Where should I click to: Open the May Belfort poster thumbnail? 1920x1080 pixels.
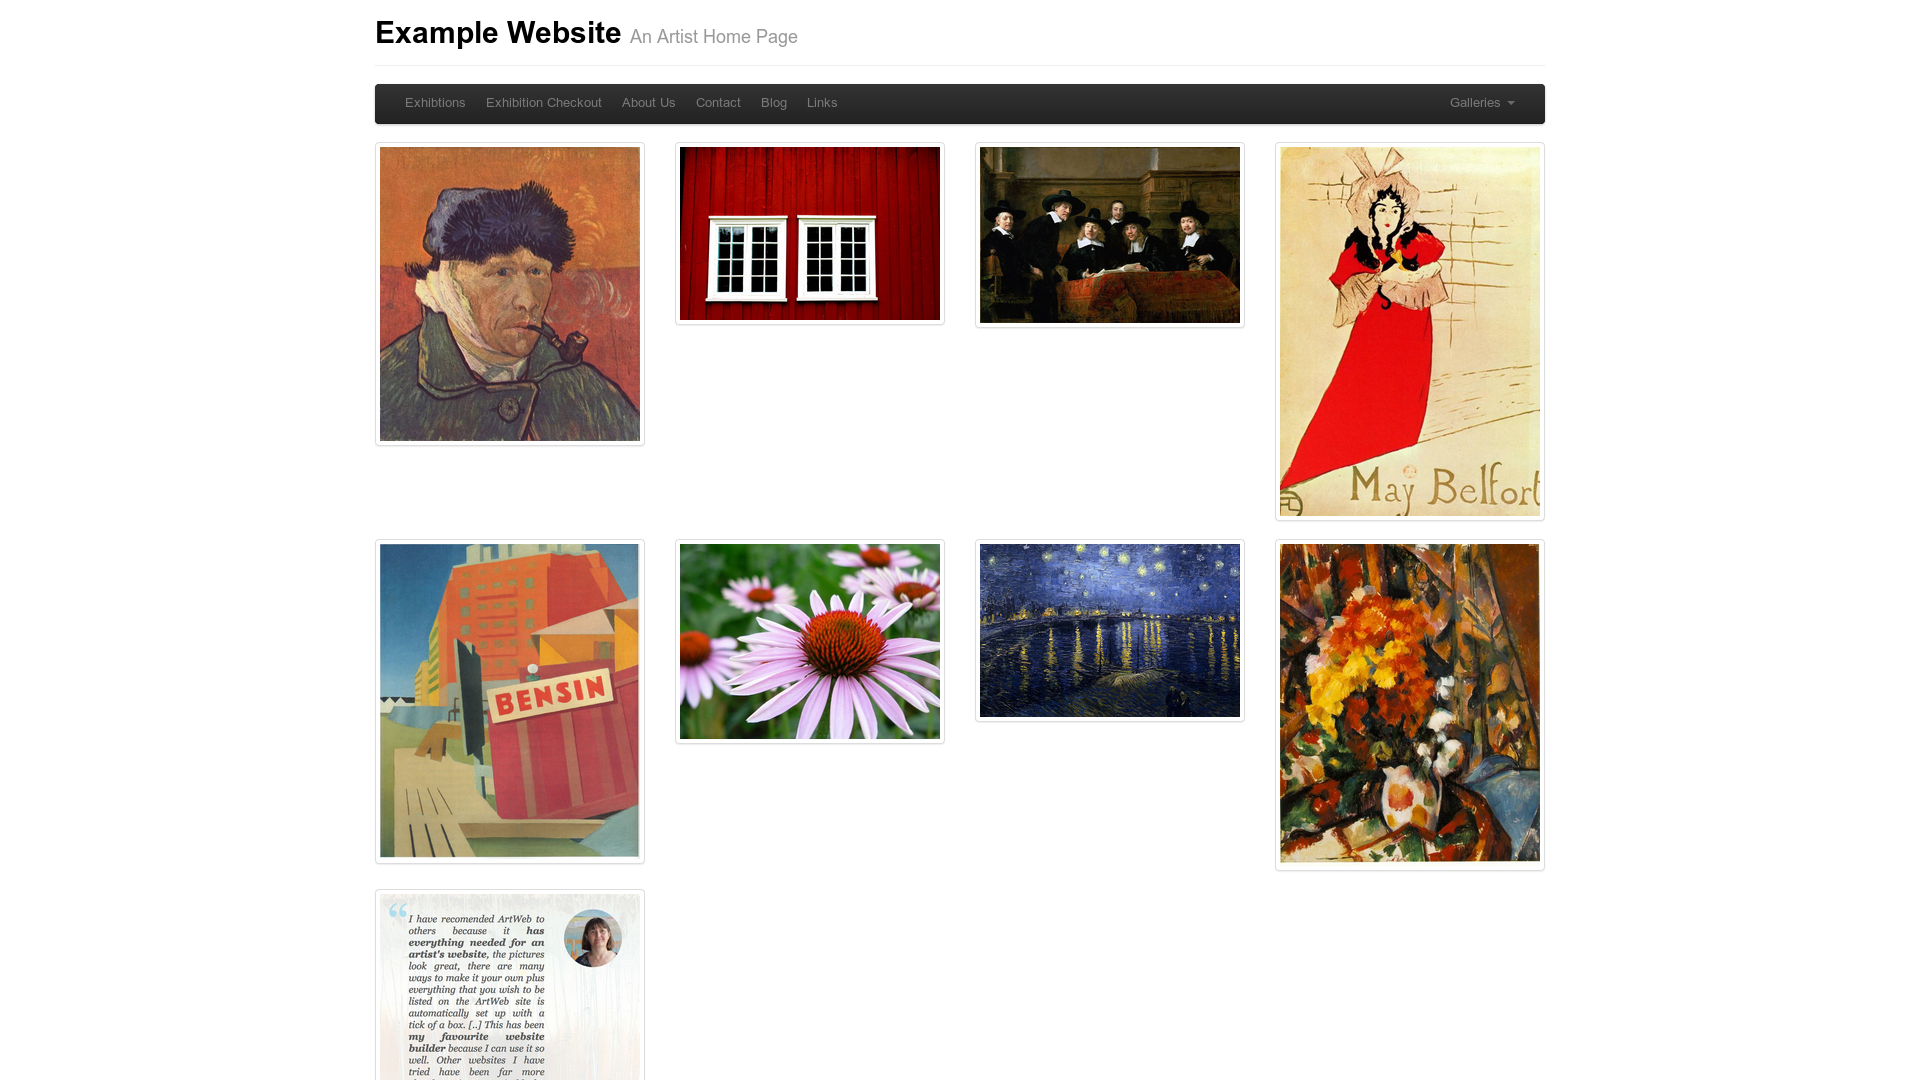point(1410,332)
